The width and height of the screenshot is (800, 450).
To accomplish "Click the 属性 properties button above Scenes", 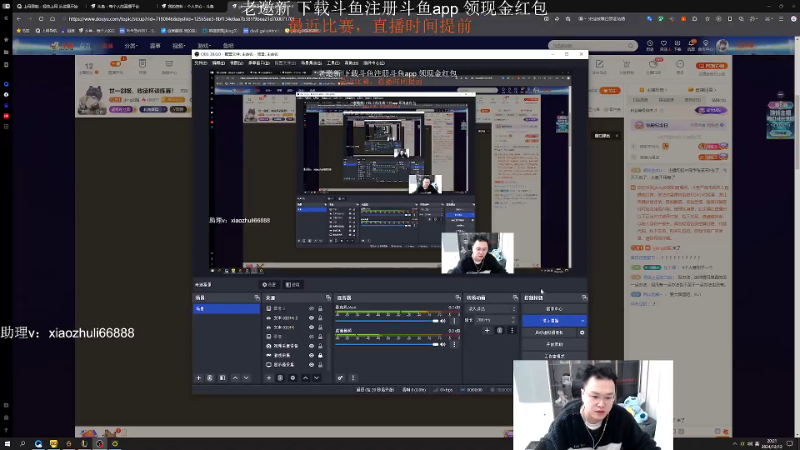I will point(269,285).
